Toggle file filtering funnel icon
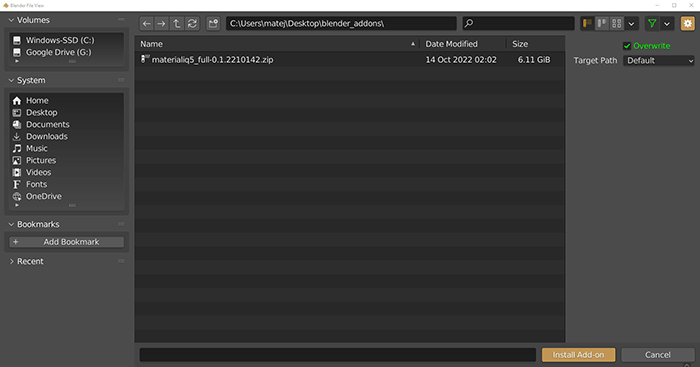This screenshot has width=700, height=367. click(652, 23)
